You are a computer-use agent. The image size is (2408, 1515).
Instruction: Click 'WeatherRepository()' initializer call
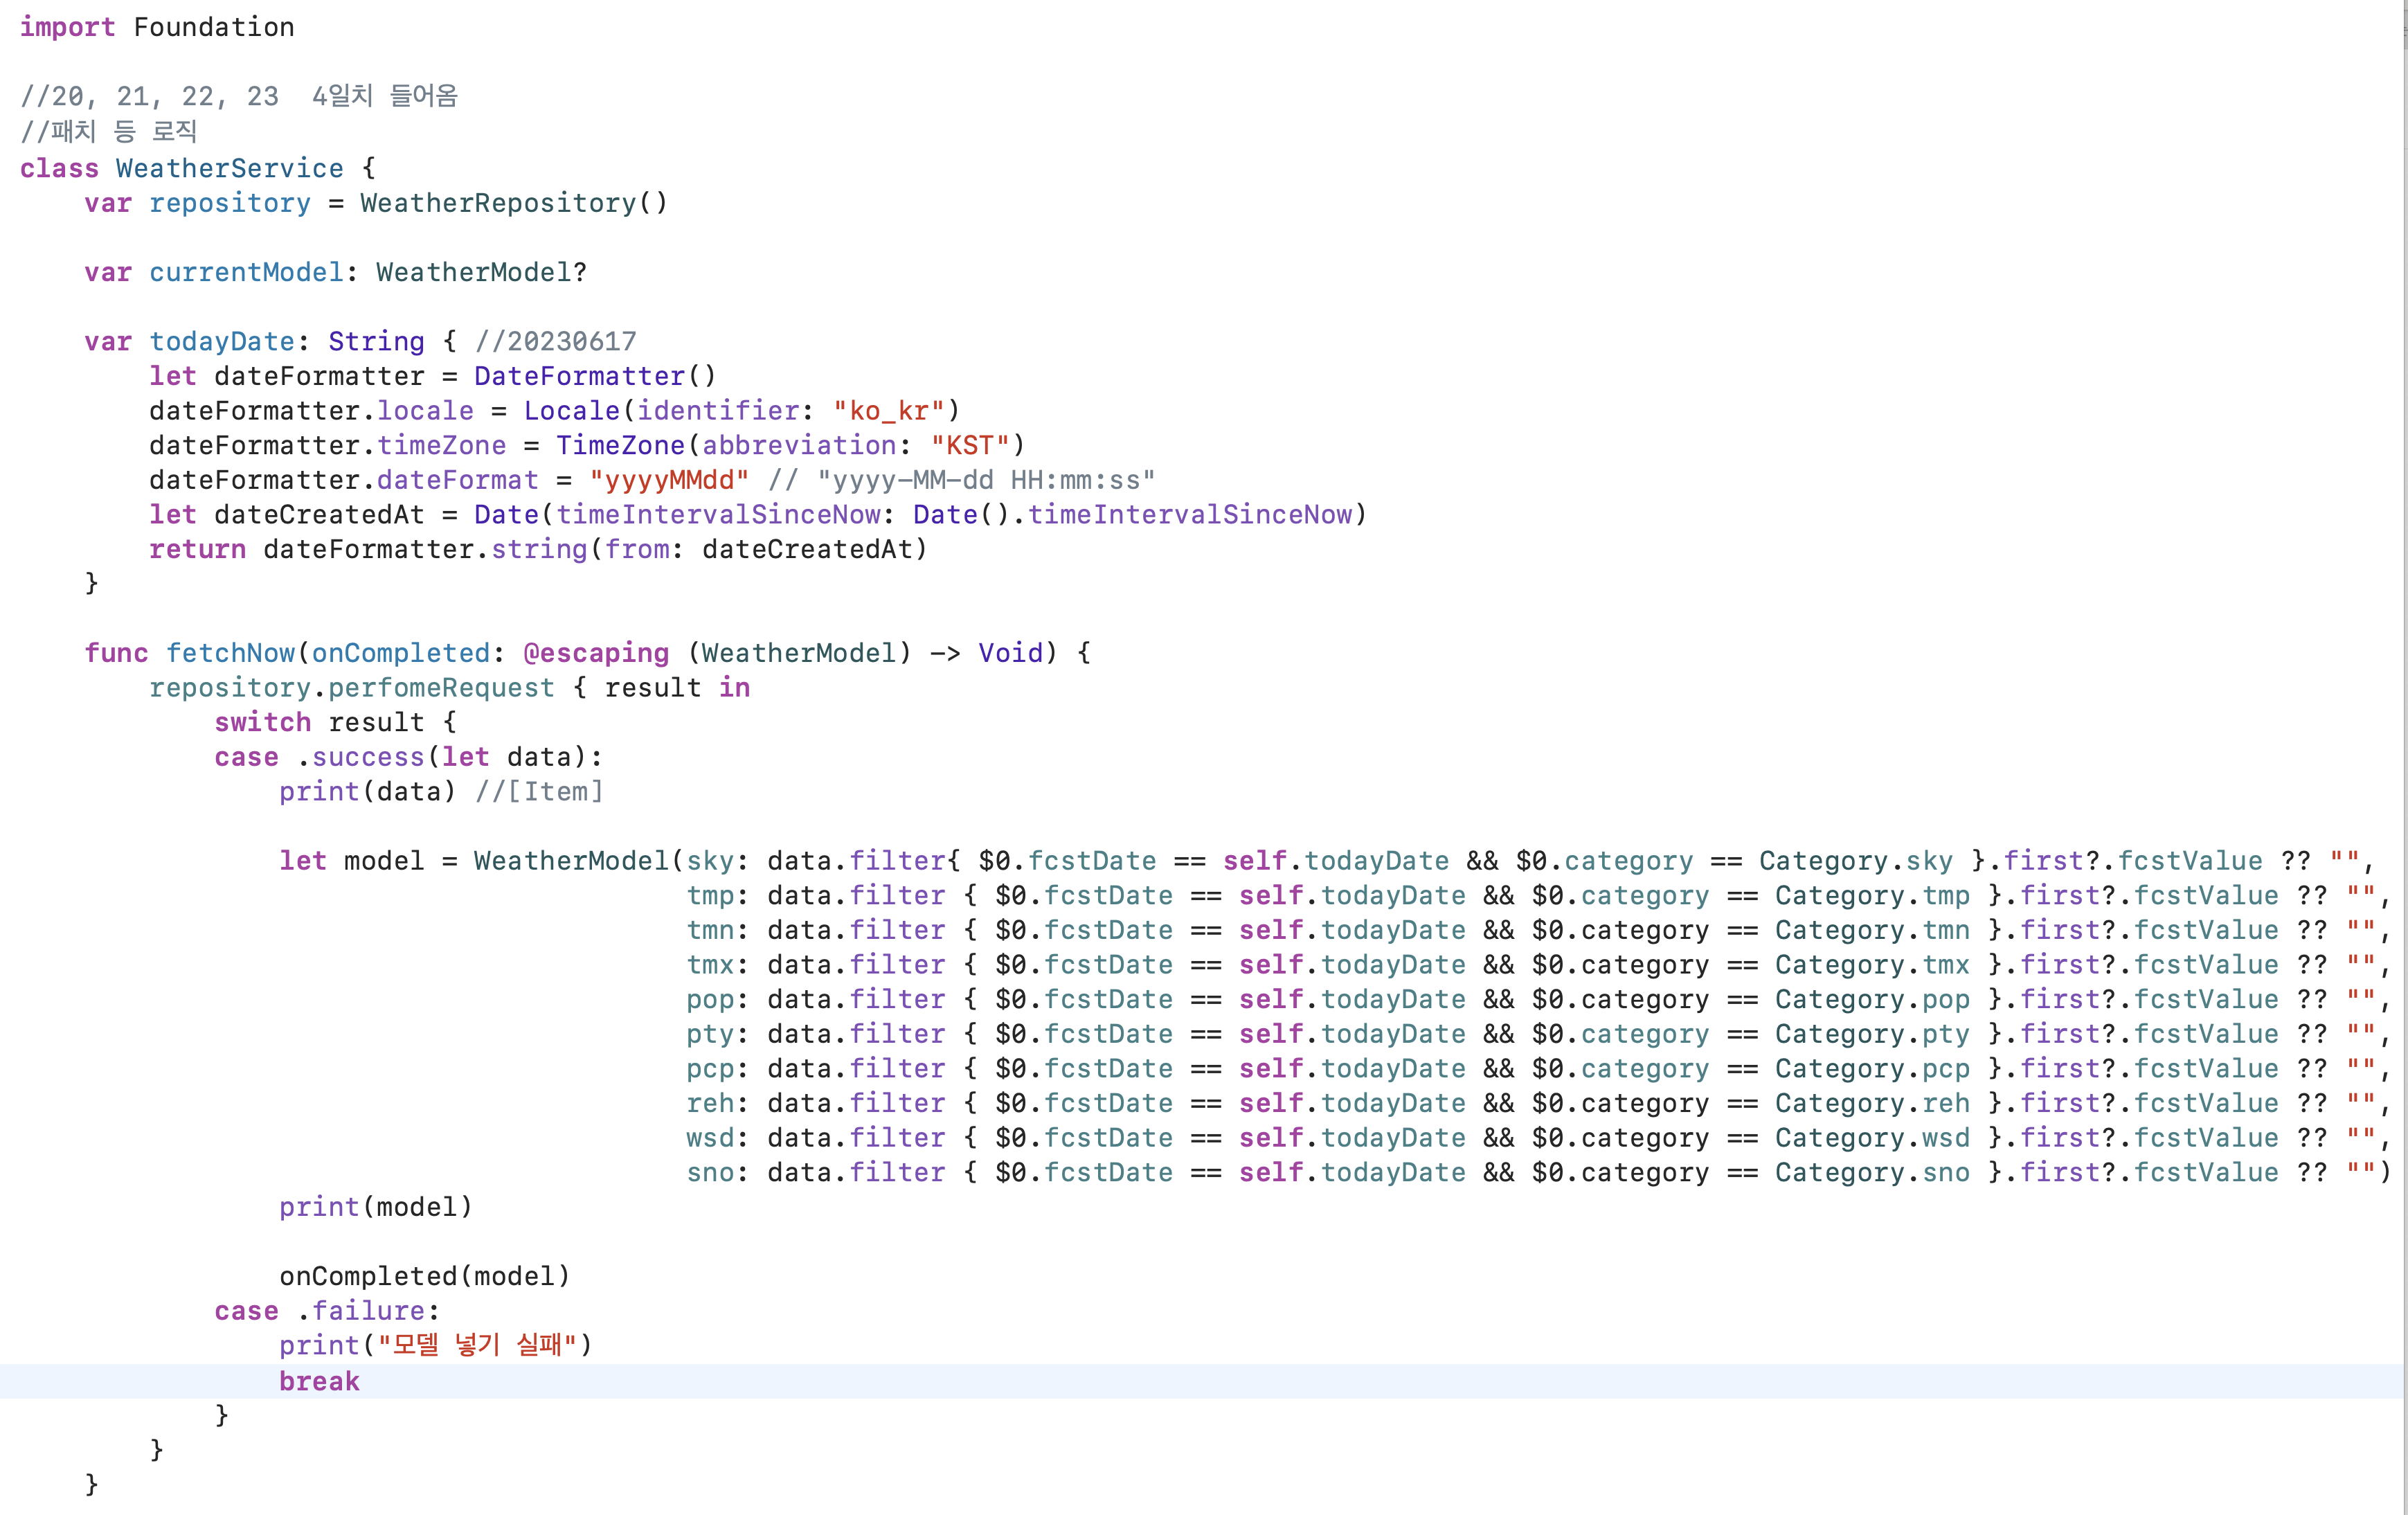coord(514,203)
